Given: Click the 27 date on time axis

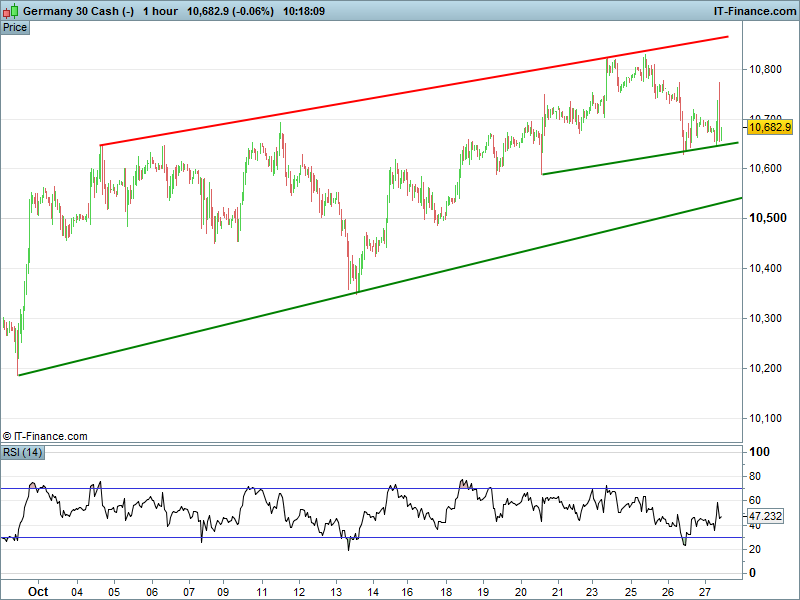Looking at the screenshot, I should pyautogui.click(x=705, y=592).
